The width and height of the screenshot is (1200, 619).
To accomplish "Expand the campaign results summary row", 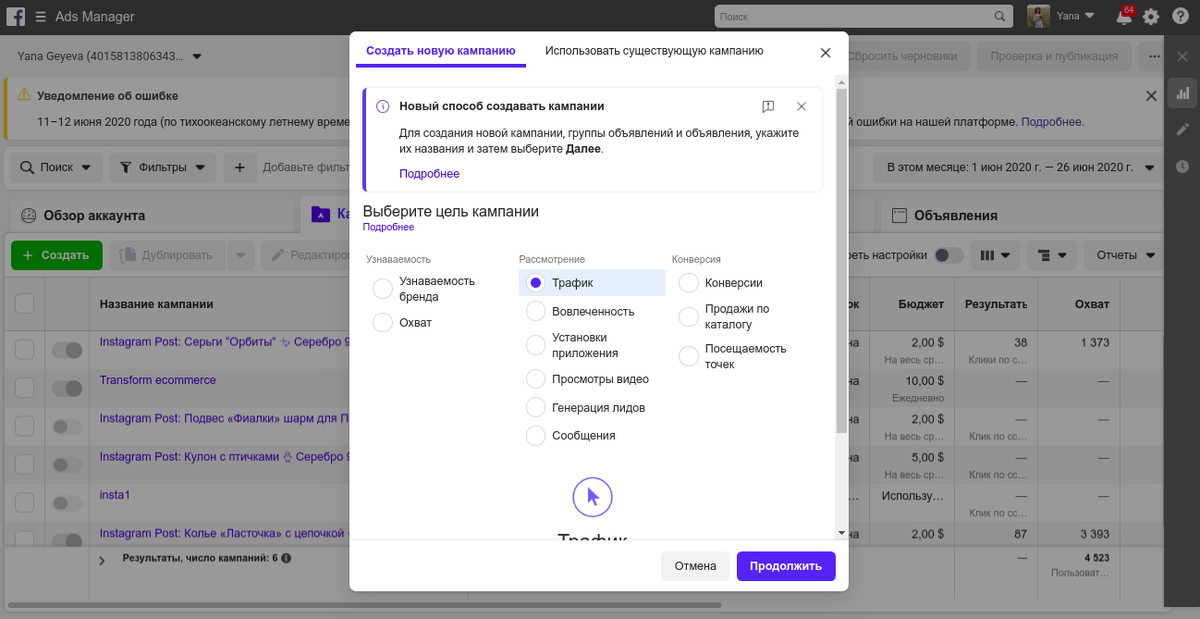I will [x=101, y=561].
